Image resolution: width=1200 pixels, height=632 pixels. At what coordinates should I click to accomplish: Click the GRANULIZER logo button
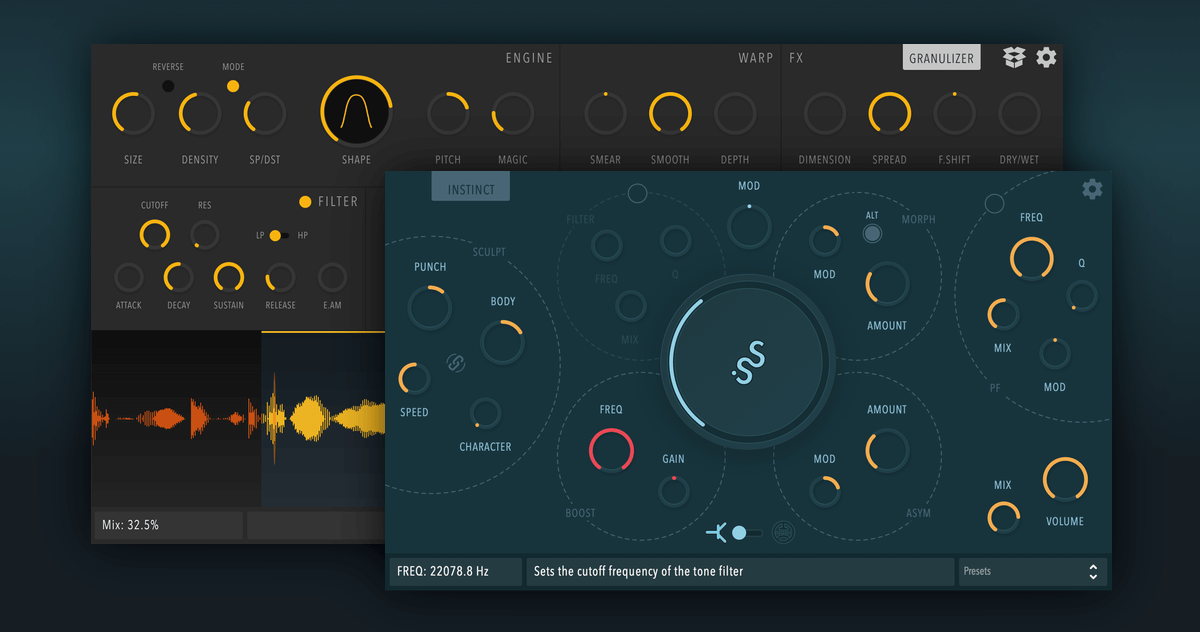point(941,58)
